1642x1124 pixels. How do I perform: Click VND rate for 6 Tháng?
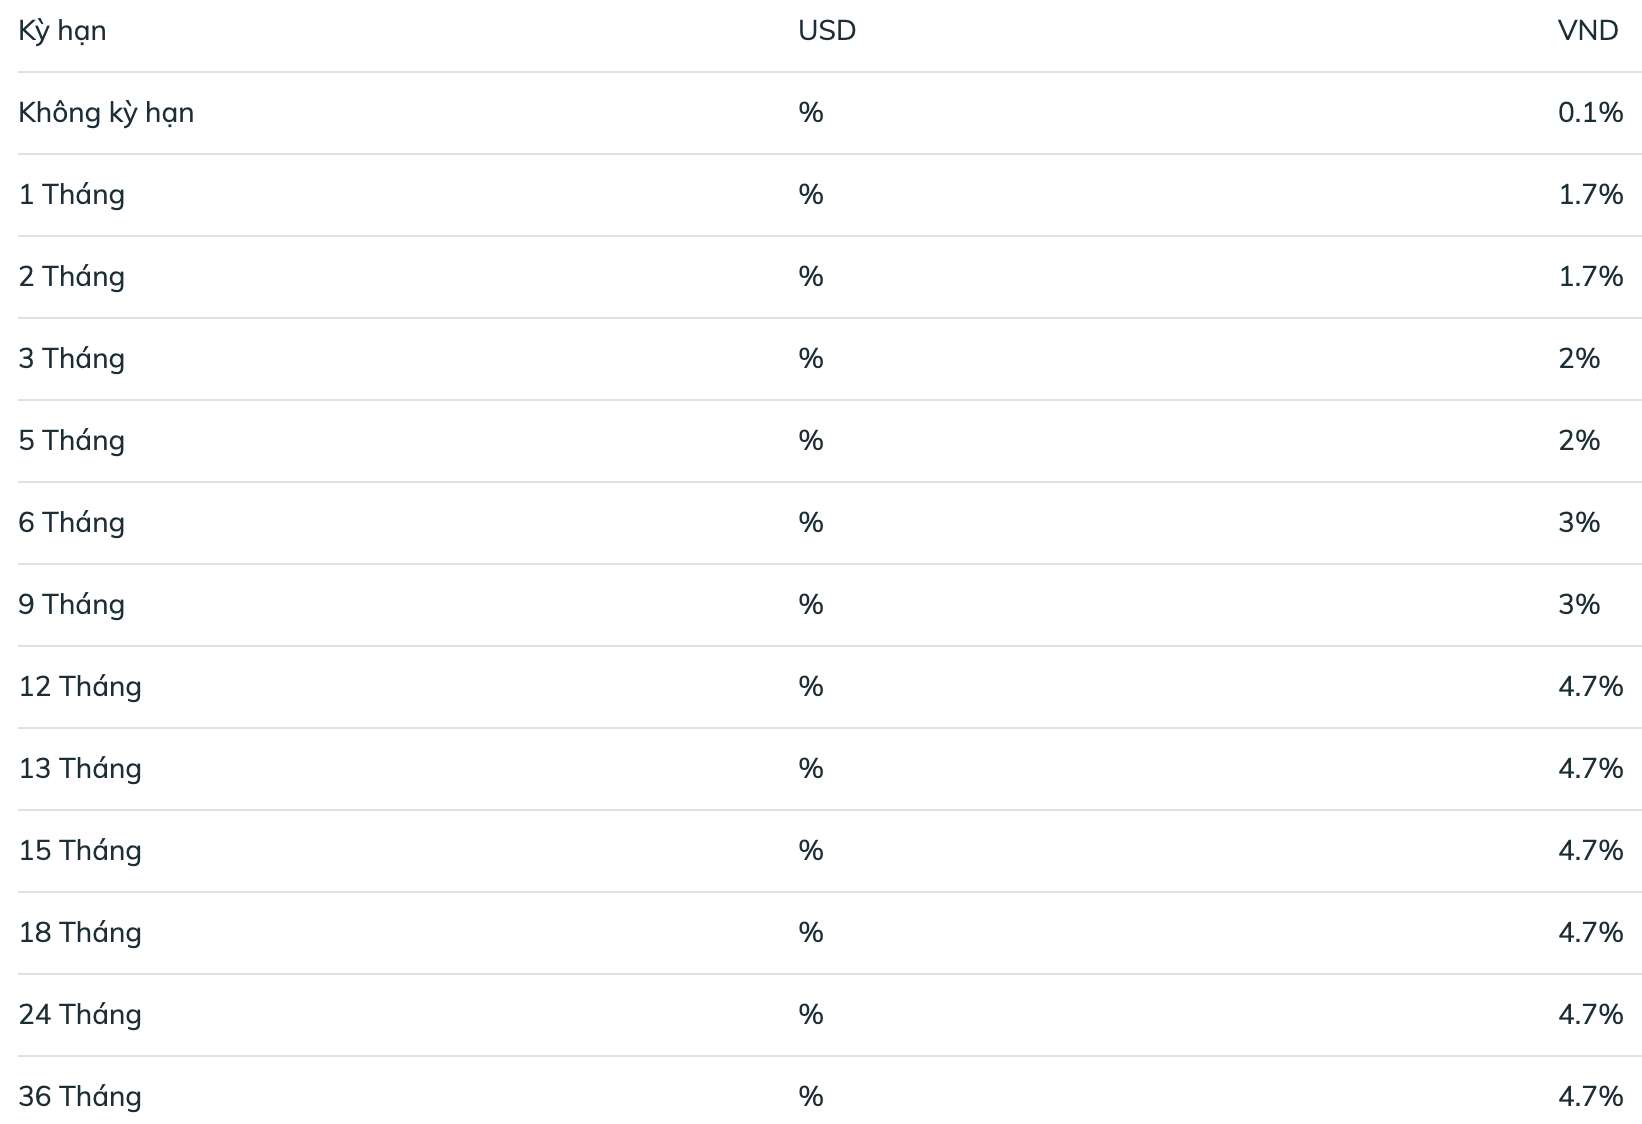pos(1579,522)
